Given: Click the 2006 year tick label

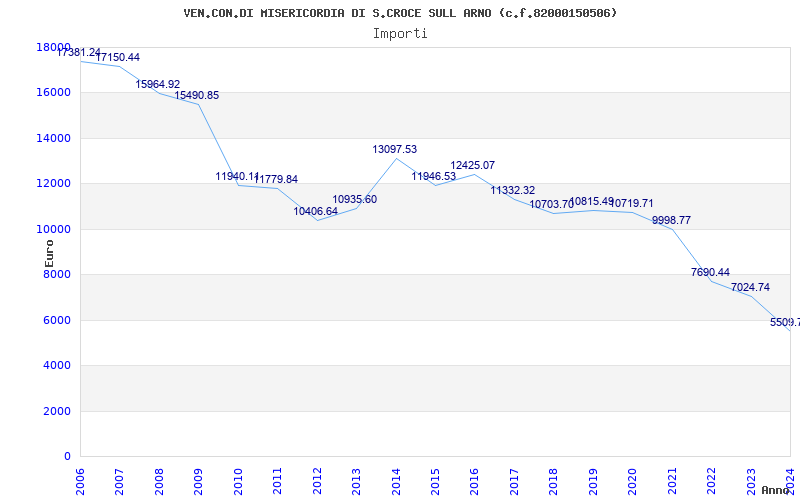Looking at the screenshot, I should 80,481.
